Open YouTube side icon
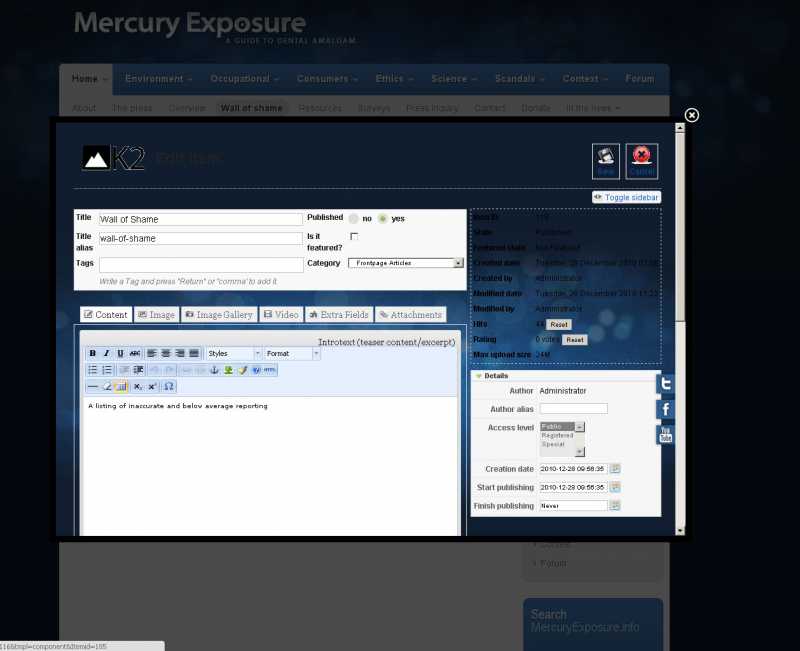Viewport: 800px width, 651px height. (665, 435)
